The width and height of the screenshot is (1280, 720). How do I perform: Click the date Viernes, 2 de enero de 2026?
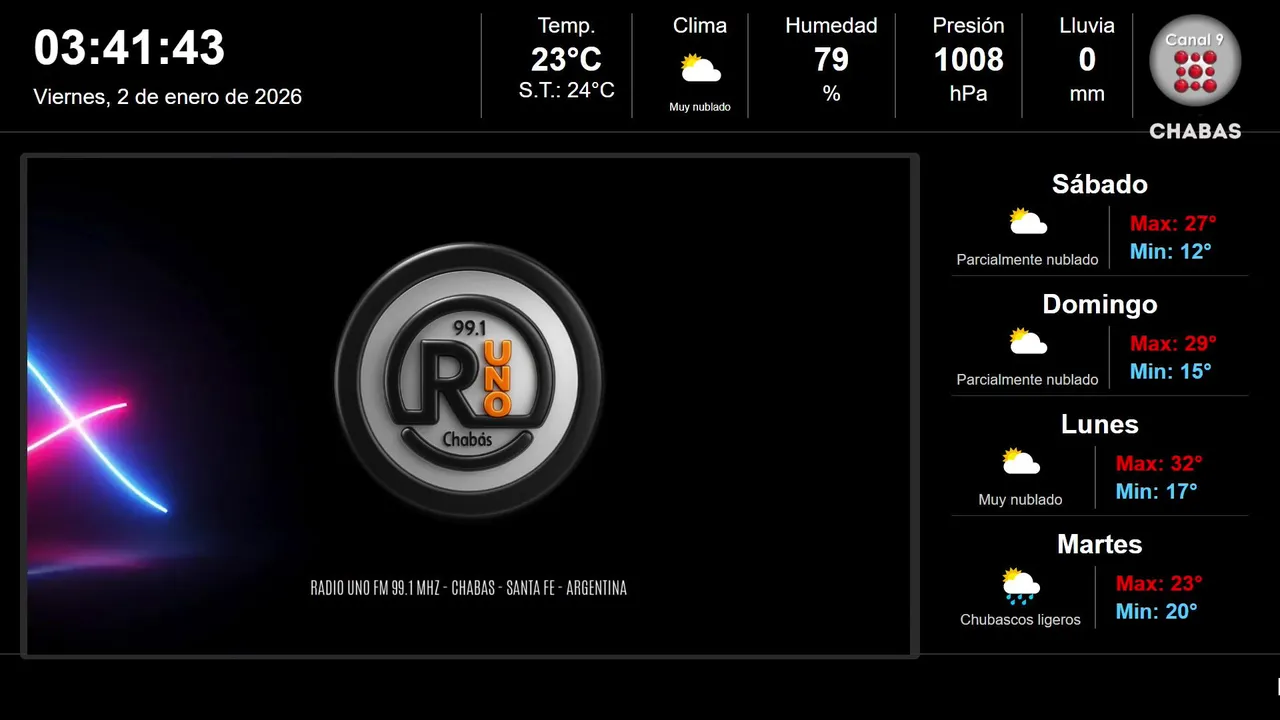[168, 97]
